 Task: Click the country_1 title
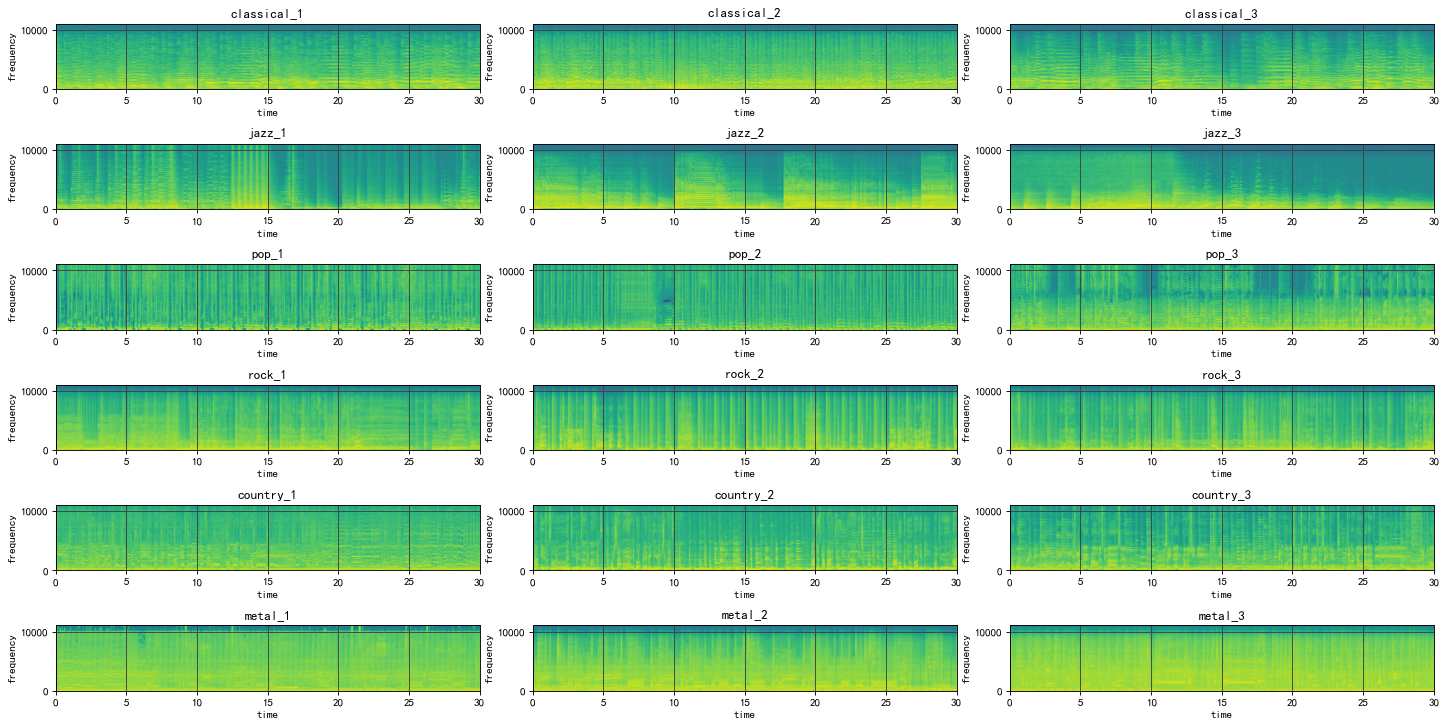point(267,496)
